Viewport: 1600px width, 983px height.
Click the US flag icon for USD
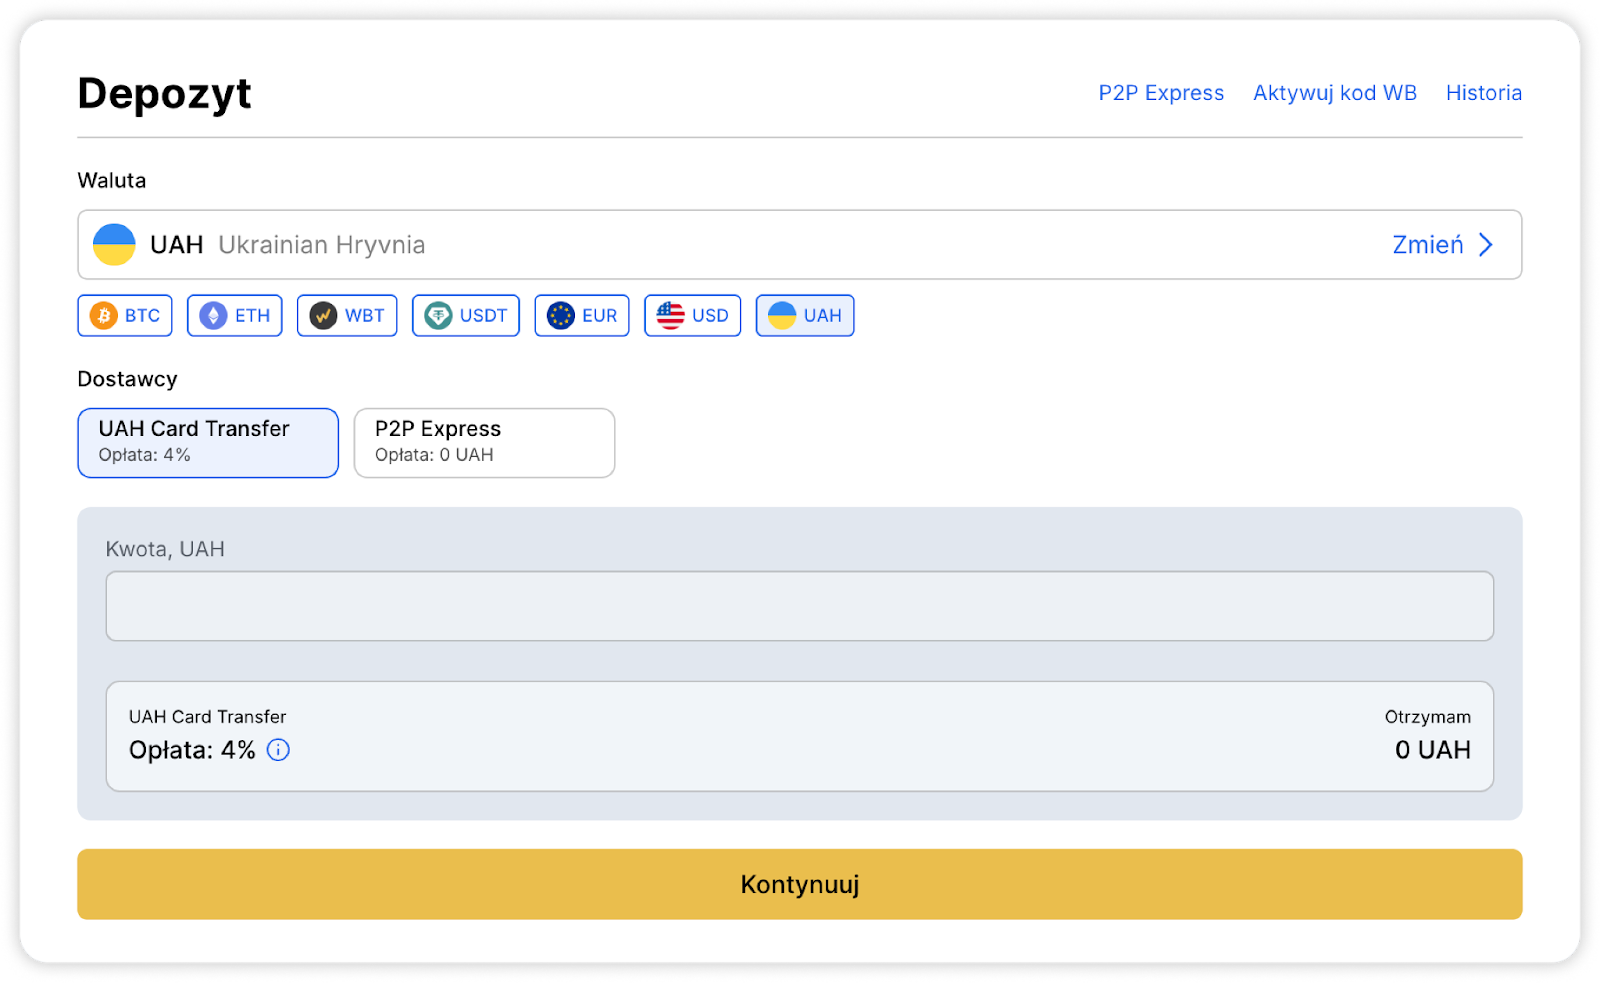(670, 316)
